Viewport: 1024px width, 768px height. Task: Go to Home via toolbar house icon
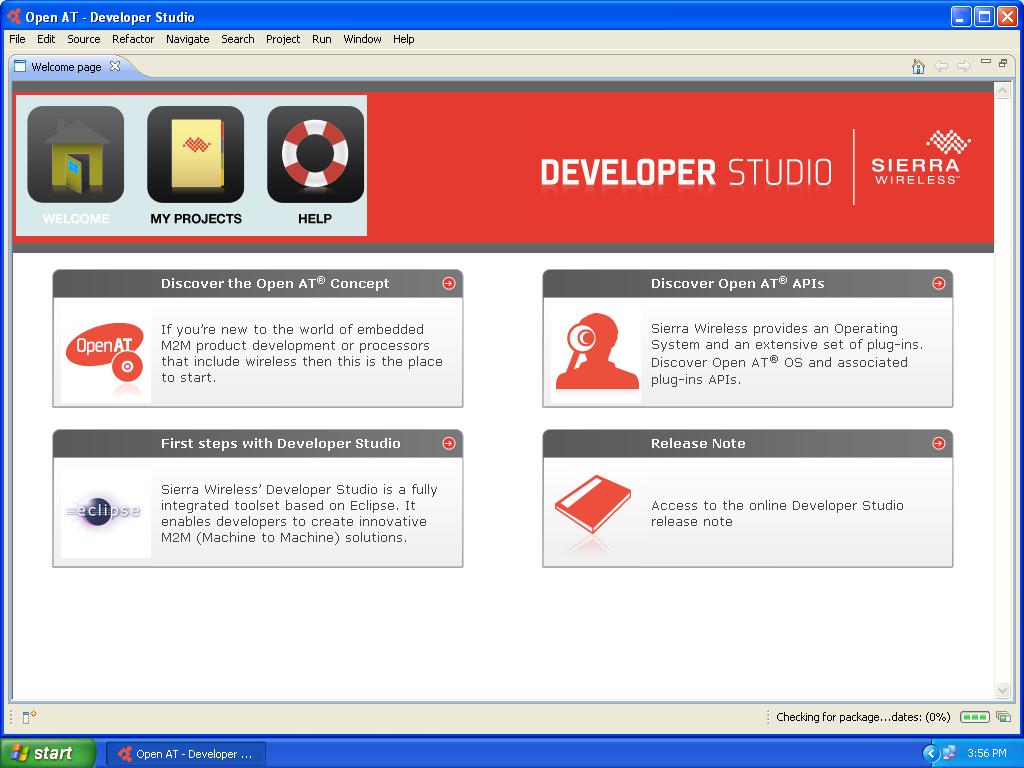(918, 66)
